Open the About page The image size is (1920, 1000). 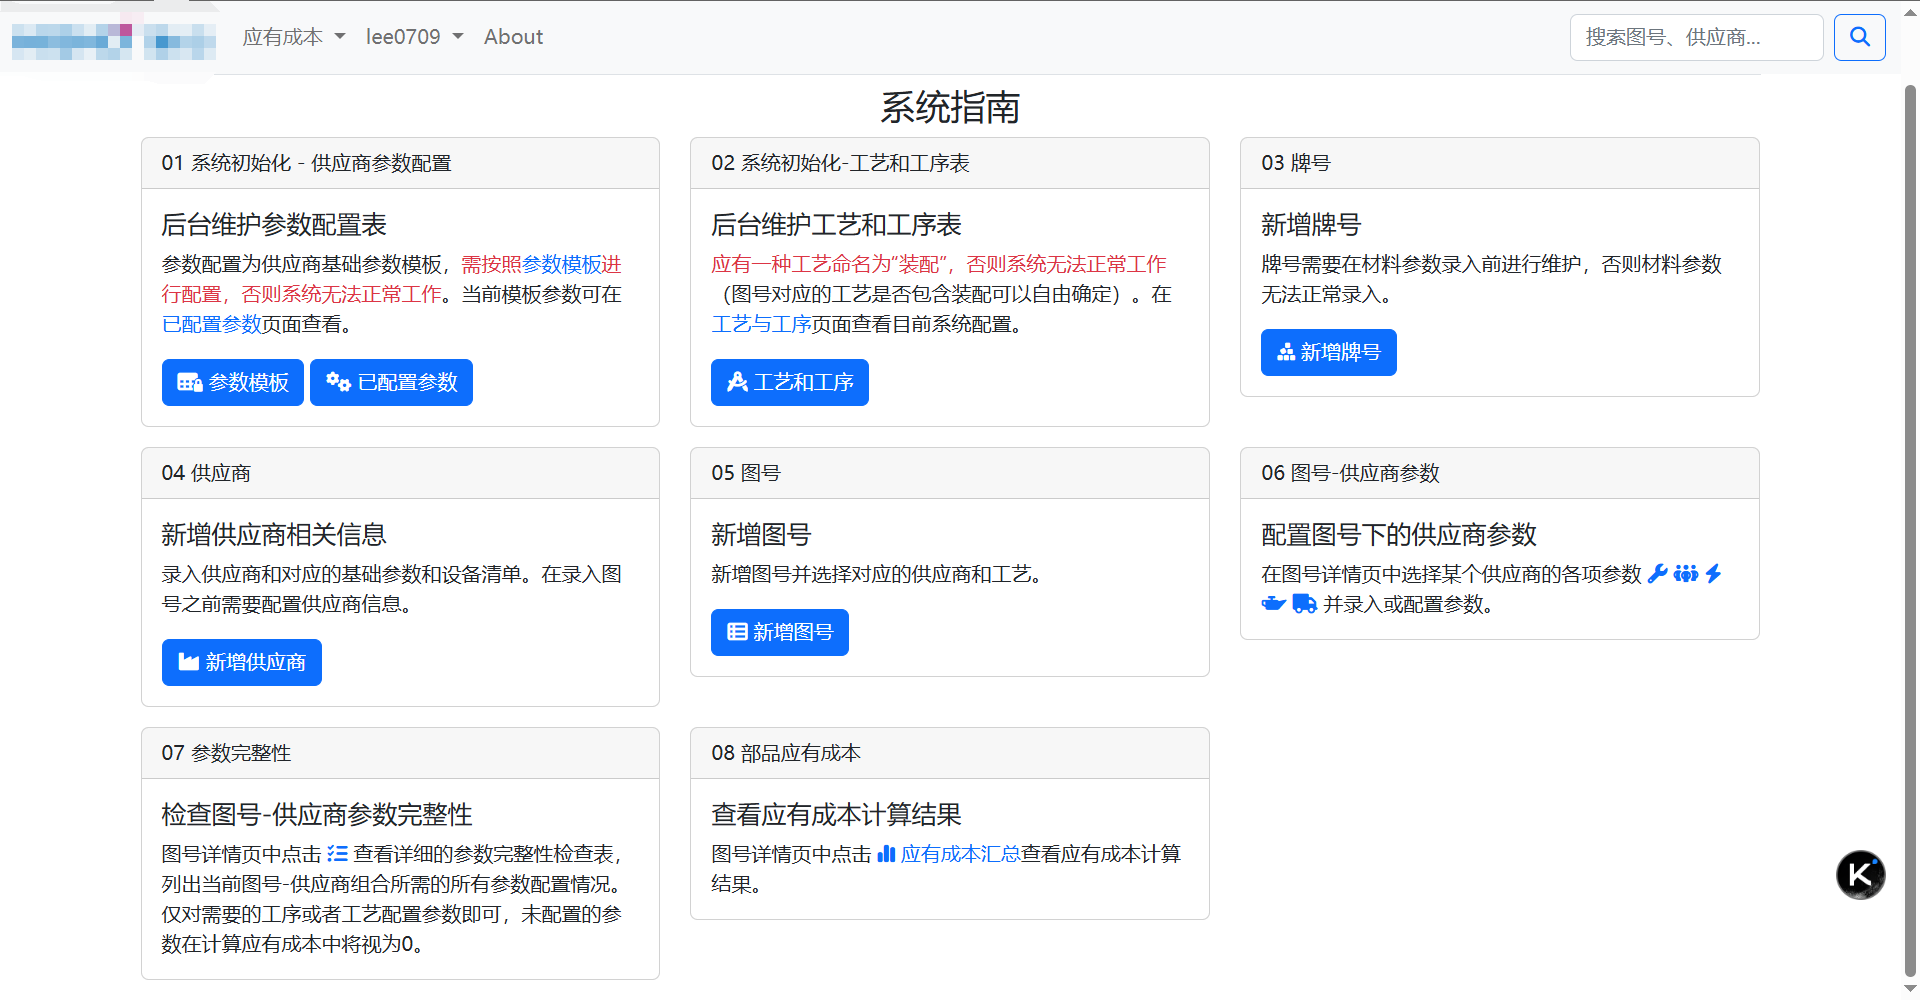coord(513,37)
